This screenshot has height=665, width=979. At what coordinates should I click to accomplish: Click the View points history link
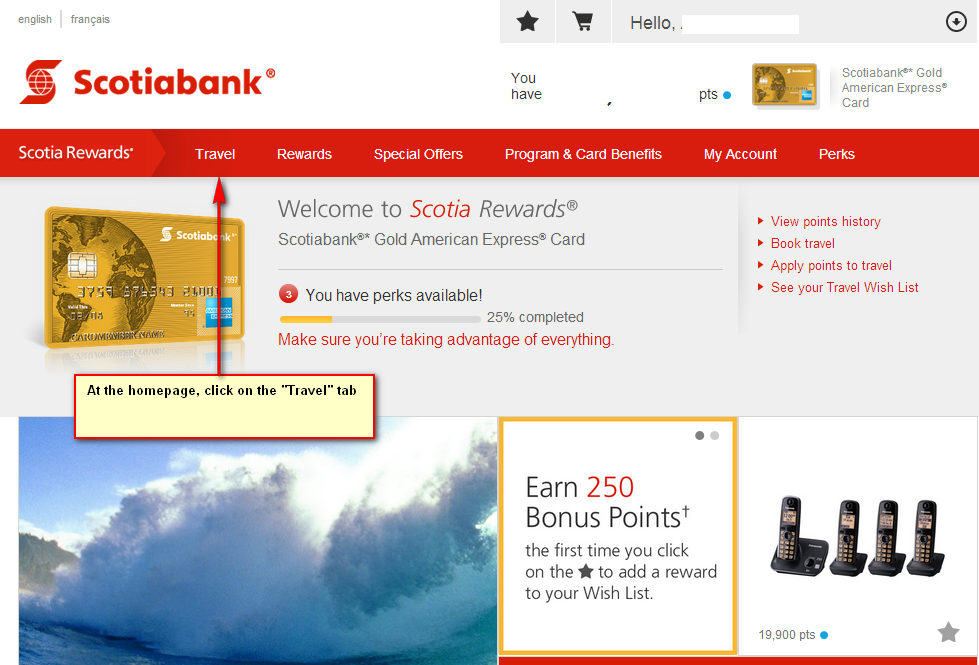point(825,222)
